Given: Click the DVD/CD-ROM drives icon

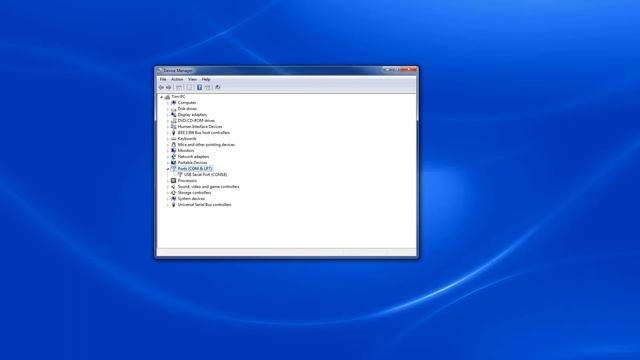Looking at the screenshot, I should click(173, 121).
